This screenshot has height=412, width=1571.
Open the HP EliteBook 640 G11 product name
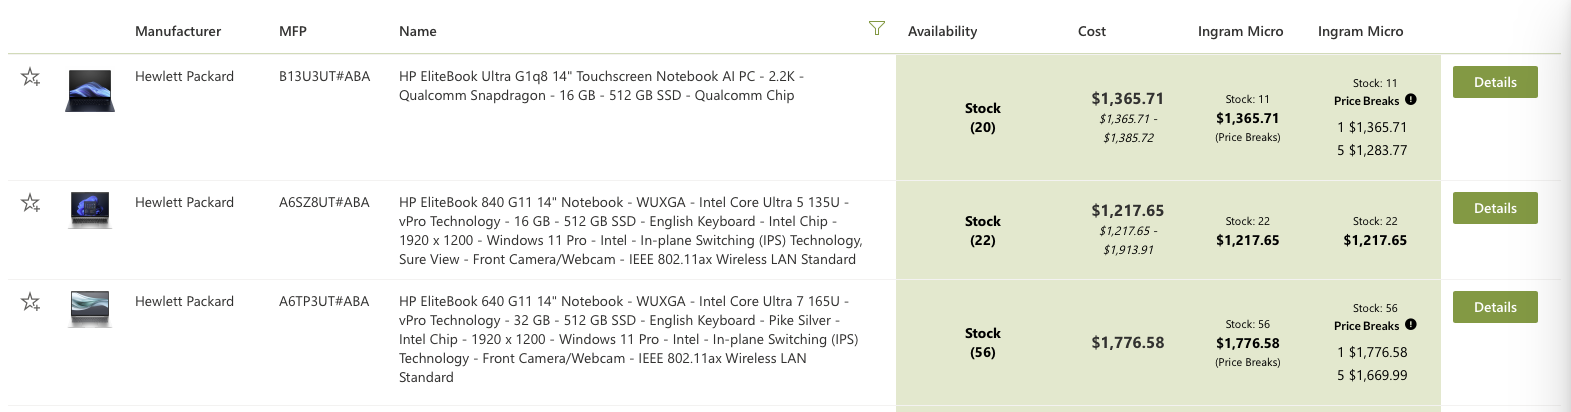[630, 339]
